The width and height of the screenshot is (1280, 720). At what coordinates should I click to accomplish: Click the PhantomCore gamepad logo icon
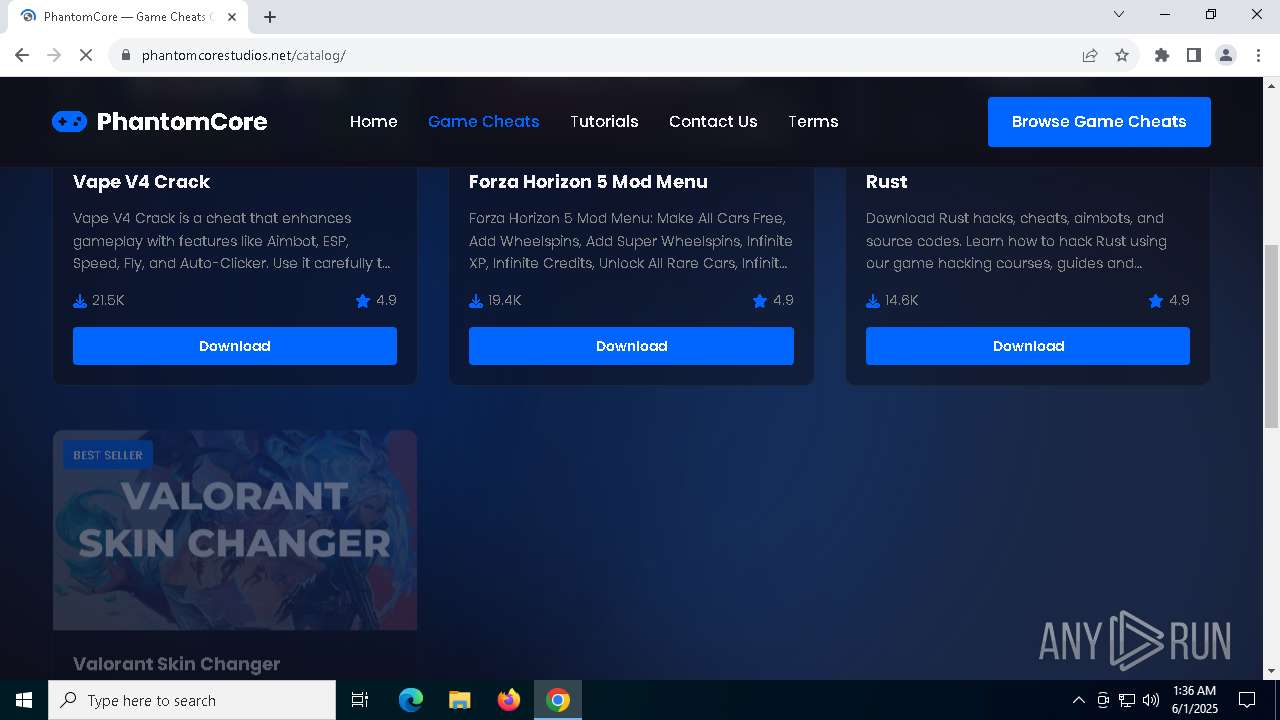(69, 122)
